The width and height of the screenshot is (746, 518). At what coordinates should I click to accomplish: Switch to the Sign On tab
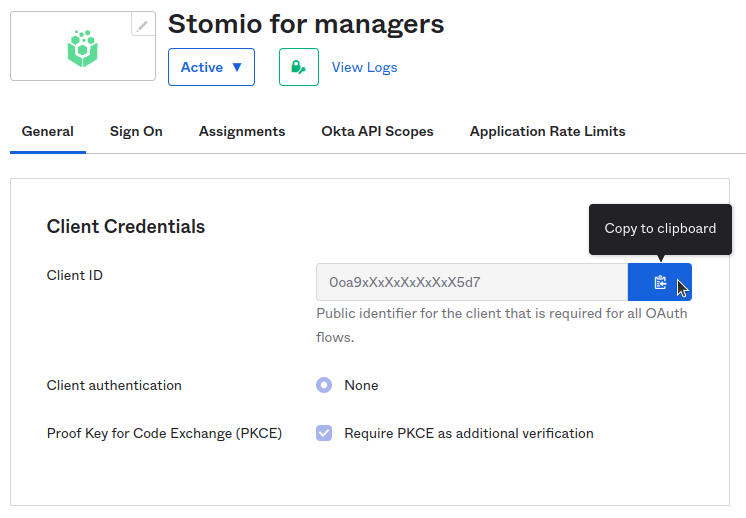[136, 131]
